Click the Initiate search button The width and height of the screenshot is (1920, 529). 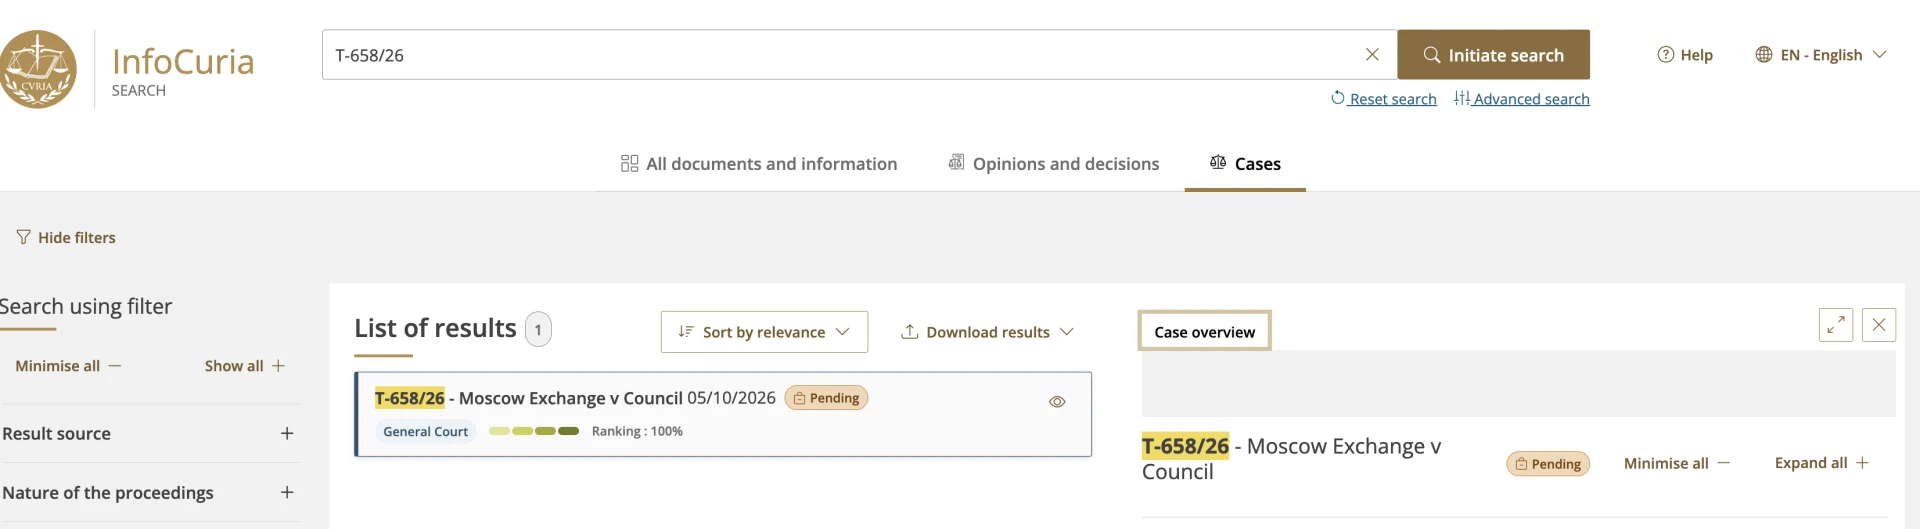pos(1493,55)
